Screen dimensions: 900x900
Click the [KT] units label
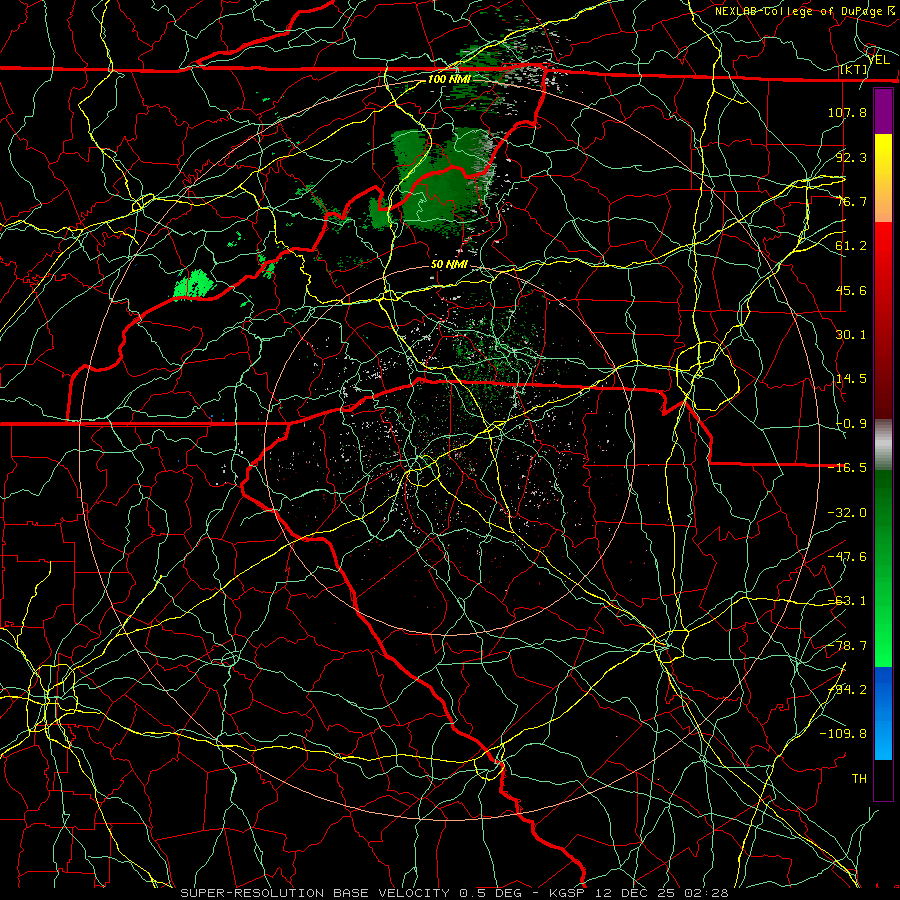(x=854, y=70)
